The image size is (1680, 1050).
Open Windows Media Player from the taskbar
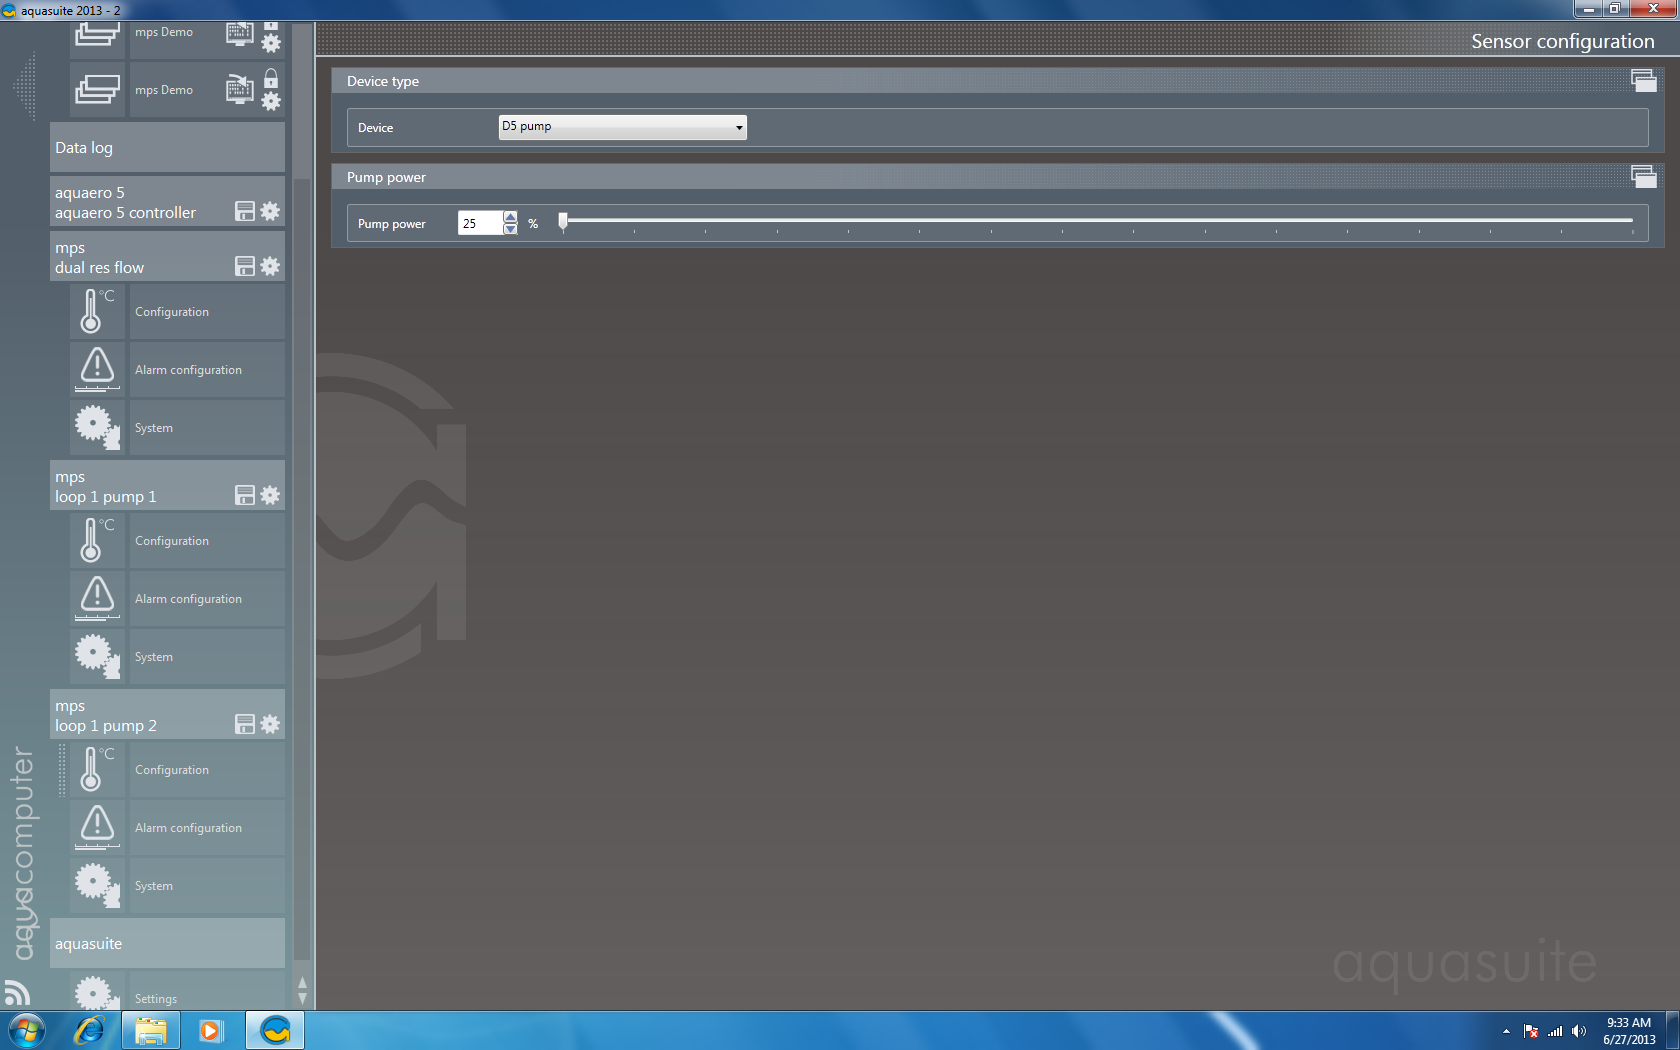[211, 1031]
